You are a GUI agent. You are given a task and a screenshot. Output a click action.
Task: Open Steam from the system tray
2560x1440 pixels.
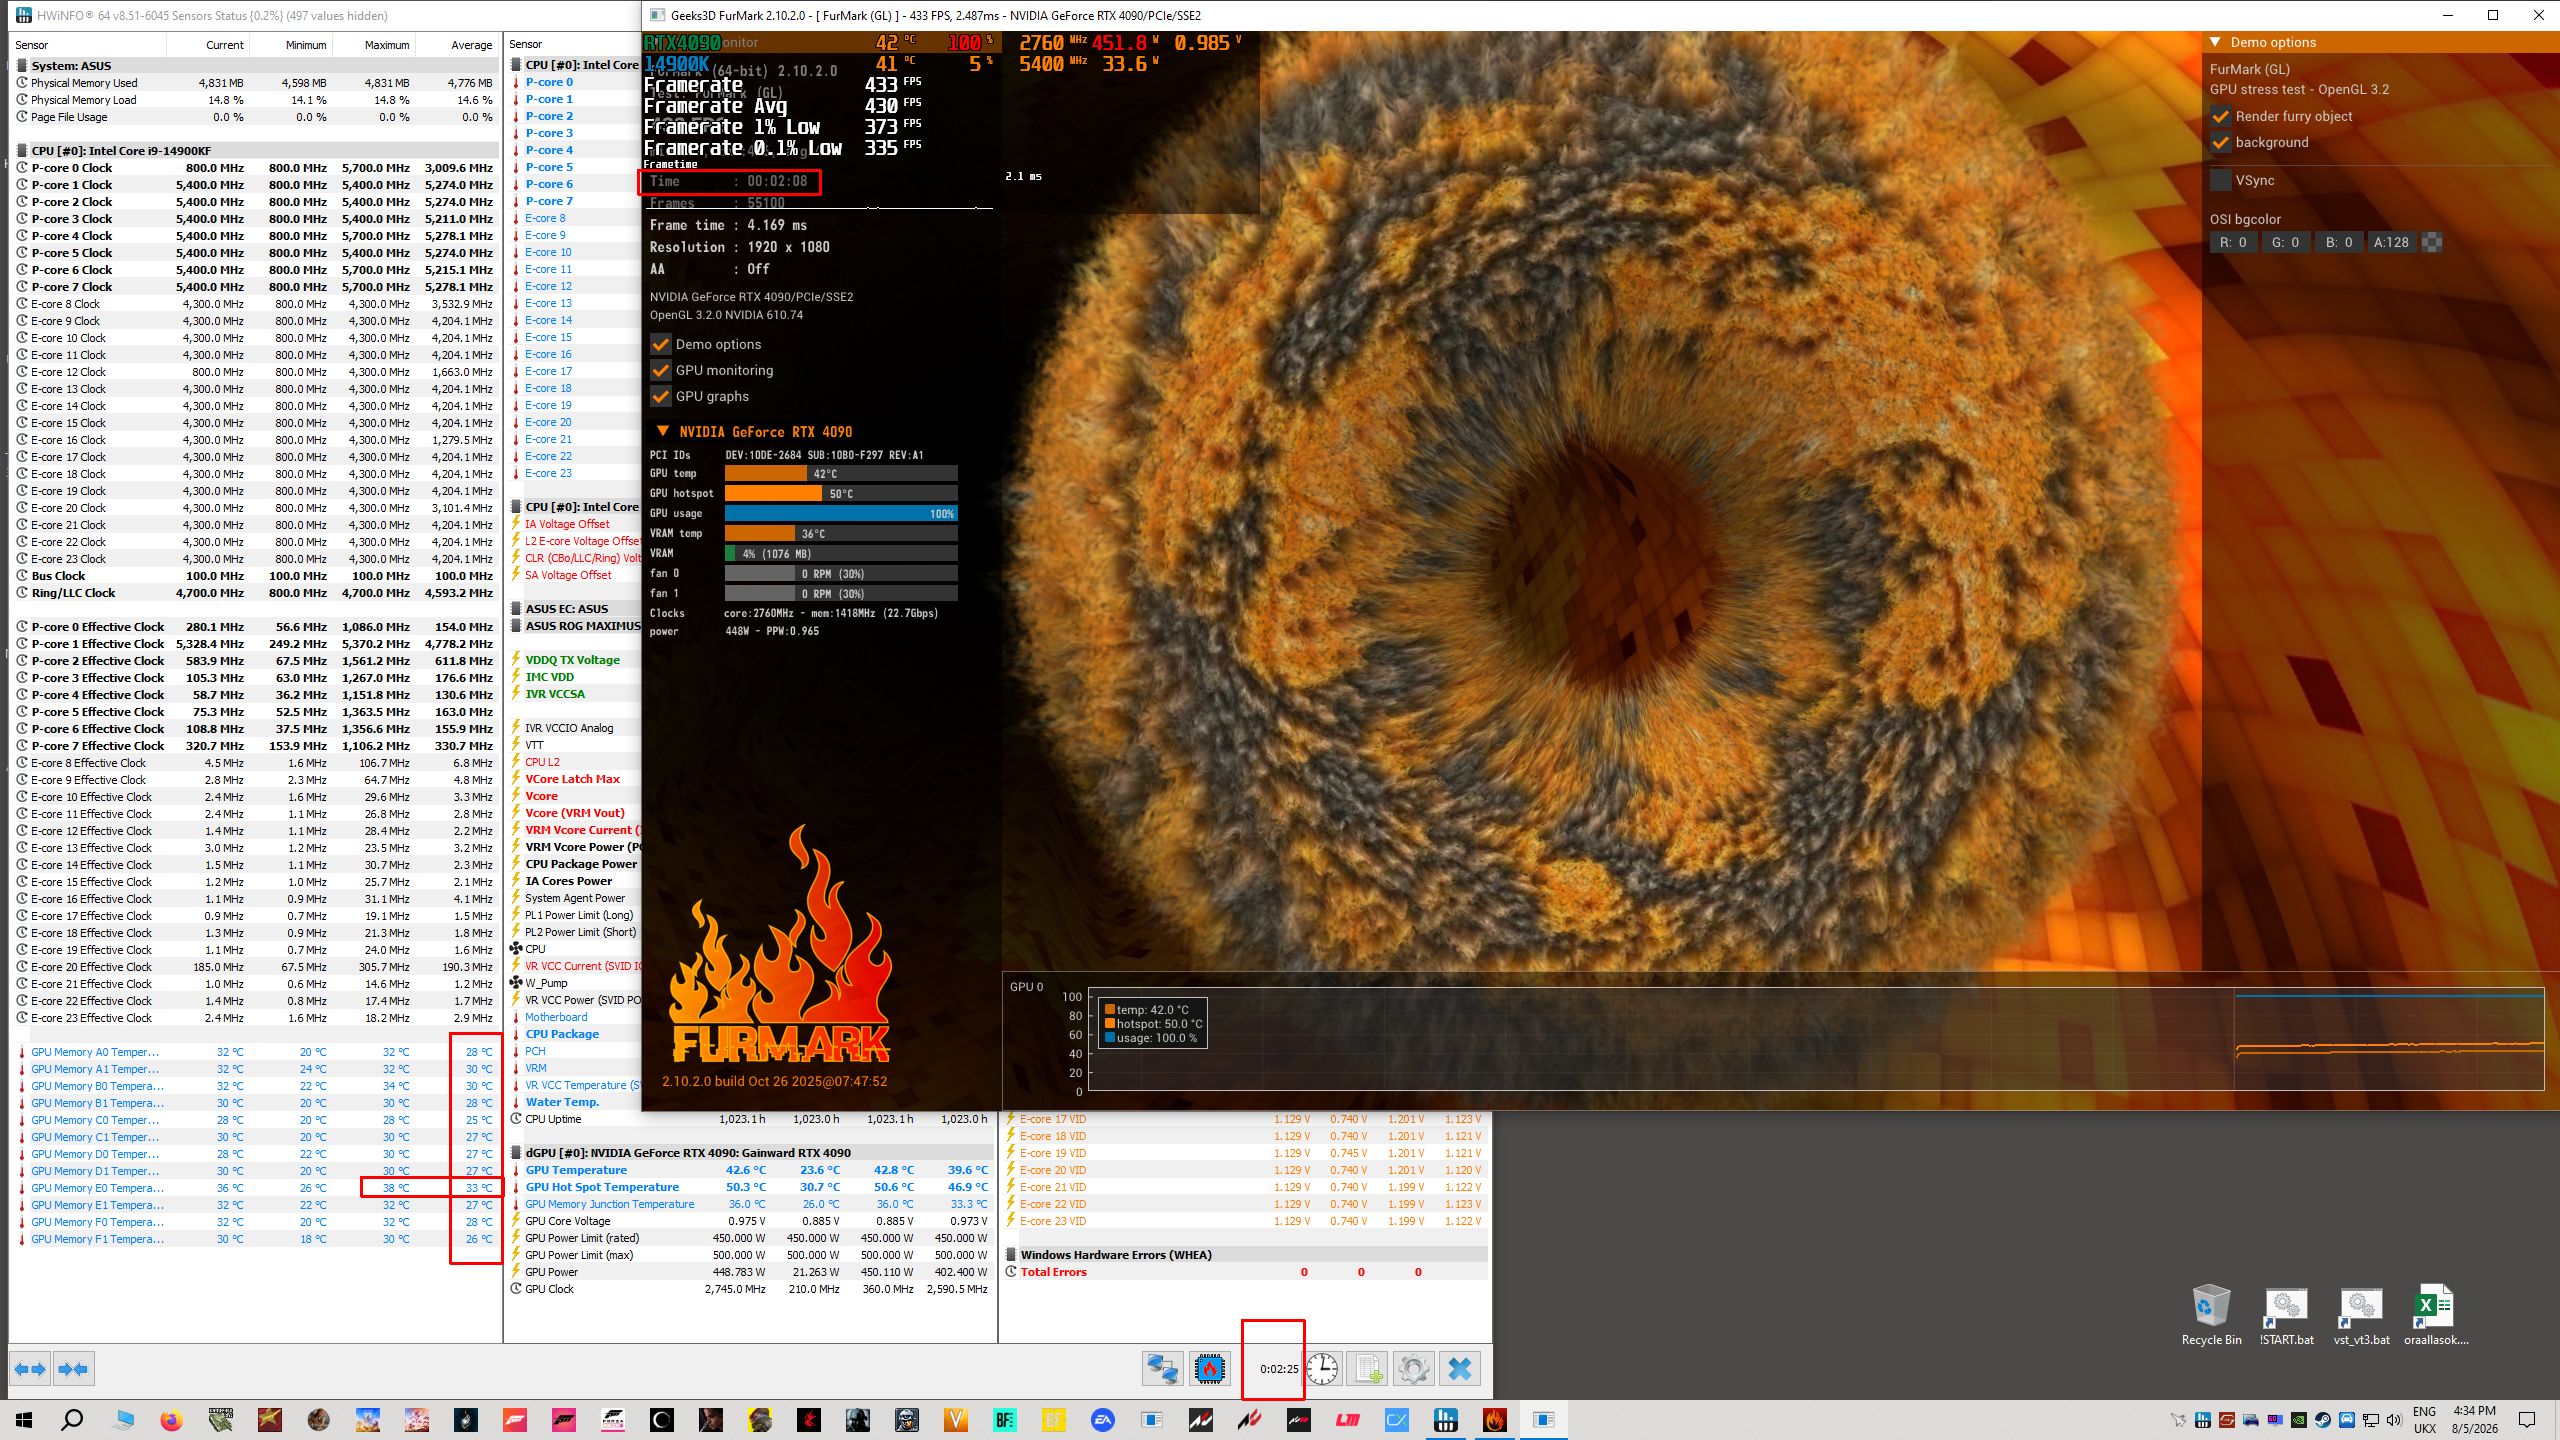(2322, 1420)
